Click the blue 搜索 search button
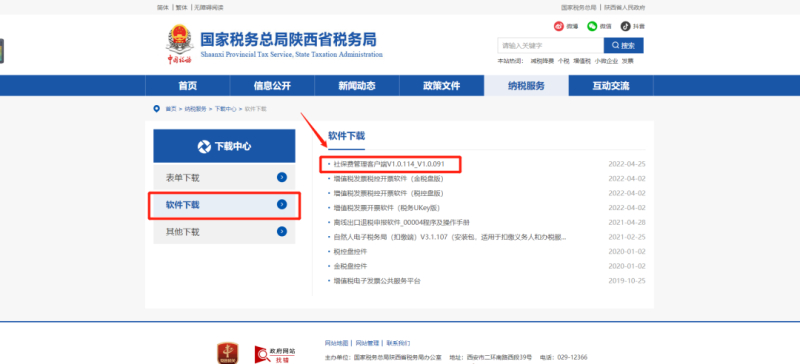The image size is (800, 364). (x=623, y=45)
